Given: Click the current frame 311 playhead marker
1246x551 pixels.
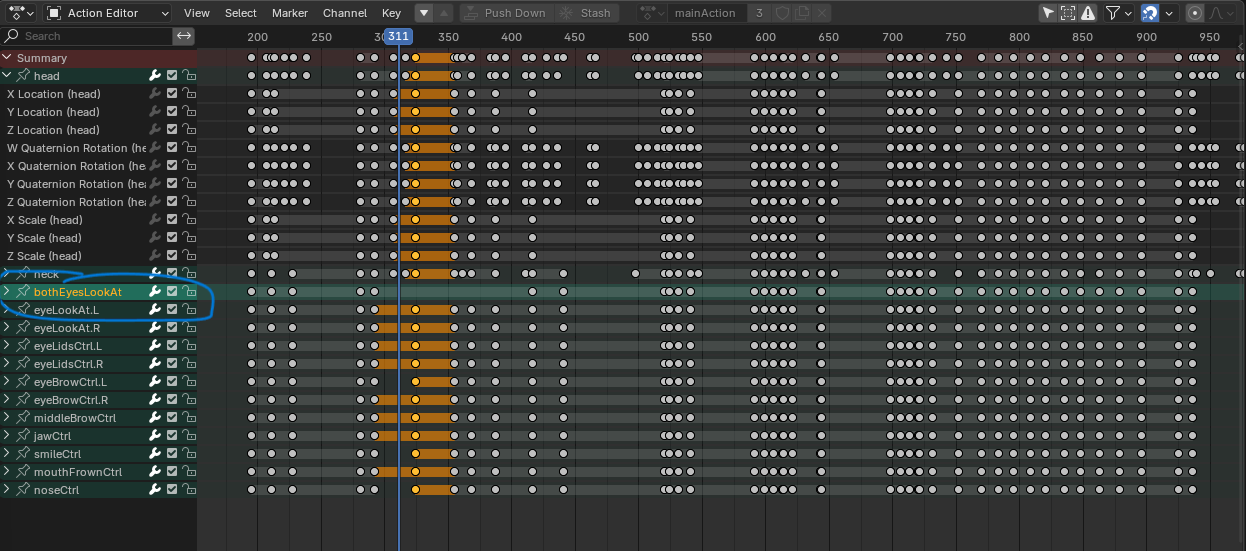Looking at the screenshot, I should click(398, 36).
